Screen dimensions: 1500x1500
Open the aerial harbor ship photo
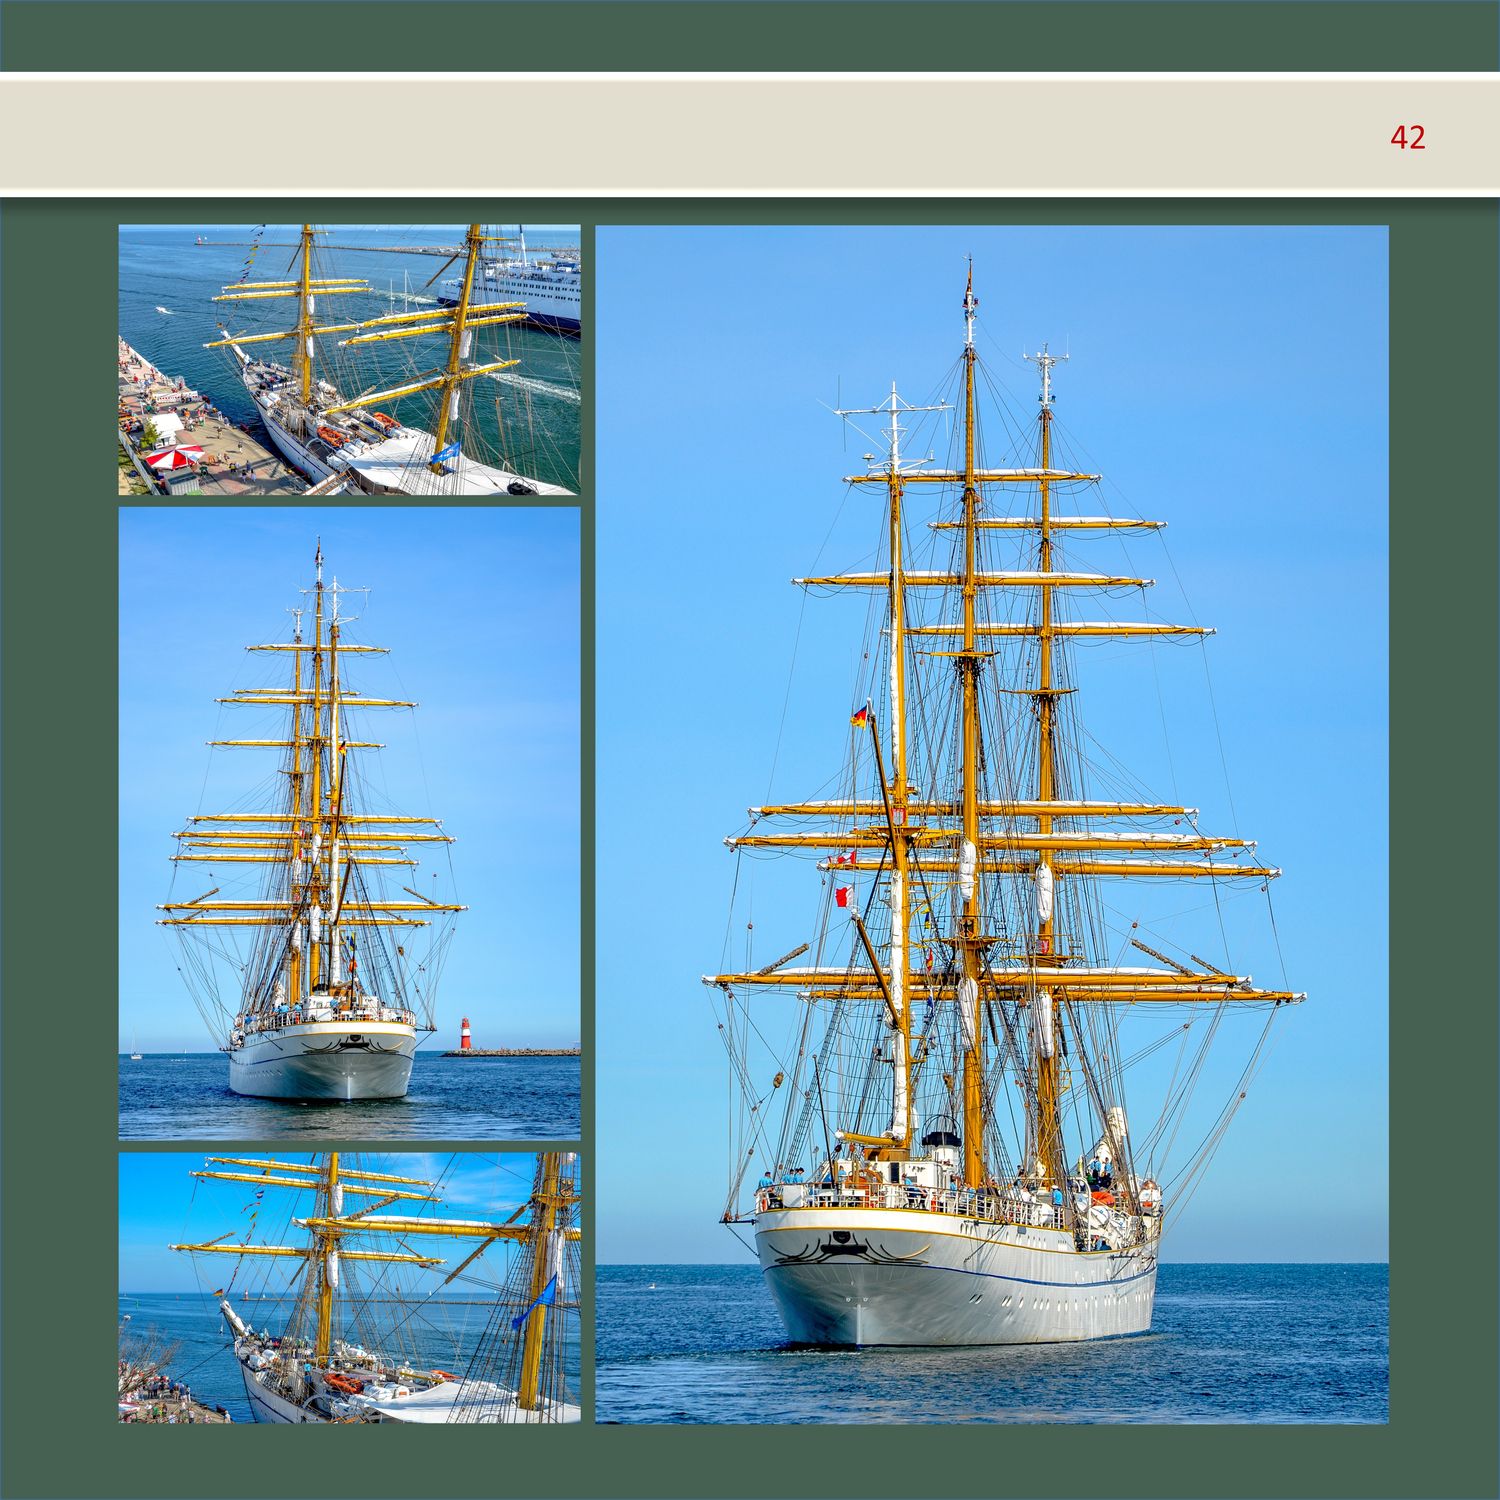tap(349, 360)
